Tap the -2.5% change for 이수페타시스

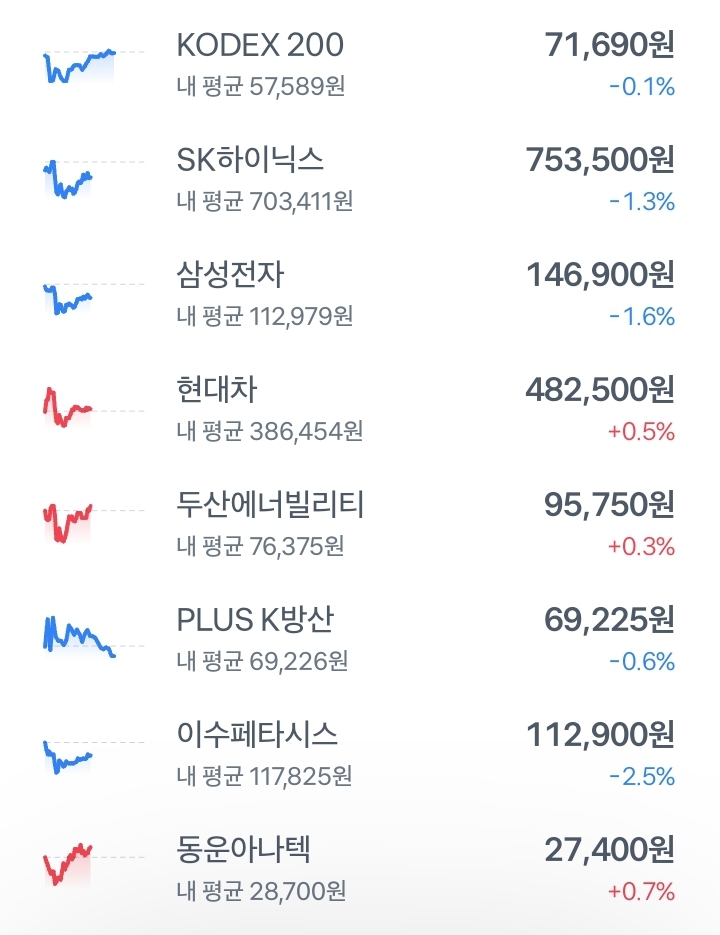coord(642,776)
